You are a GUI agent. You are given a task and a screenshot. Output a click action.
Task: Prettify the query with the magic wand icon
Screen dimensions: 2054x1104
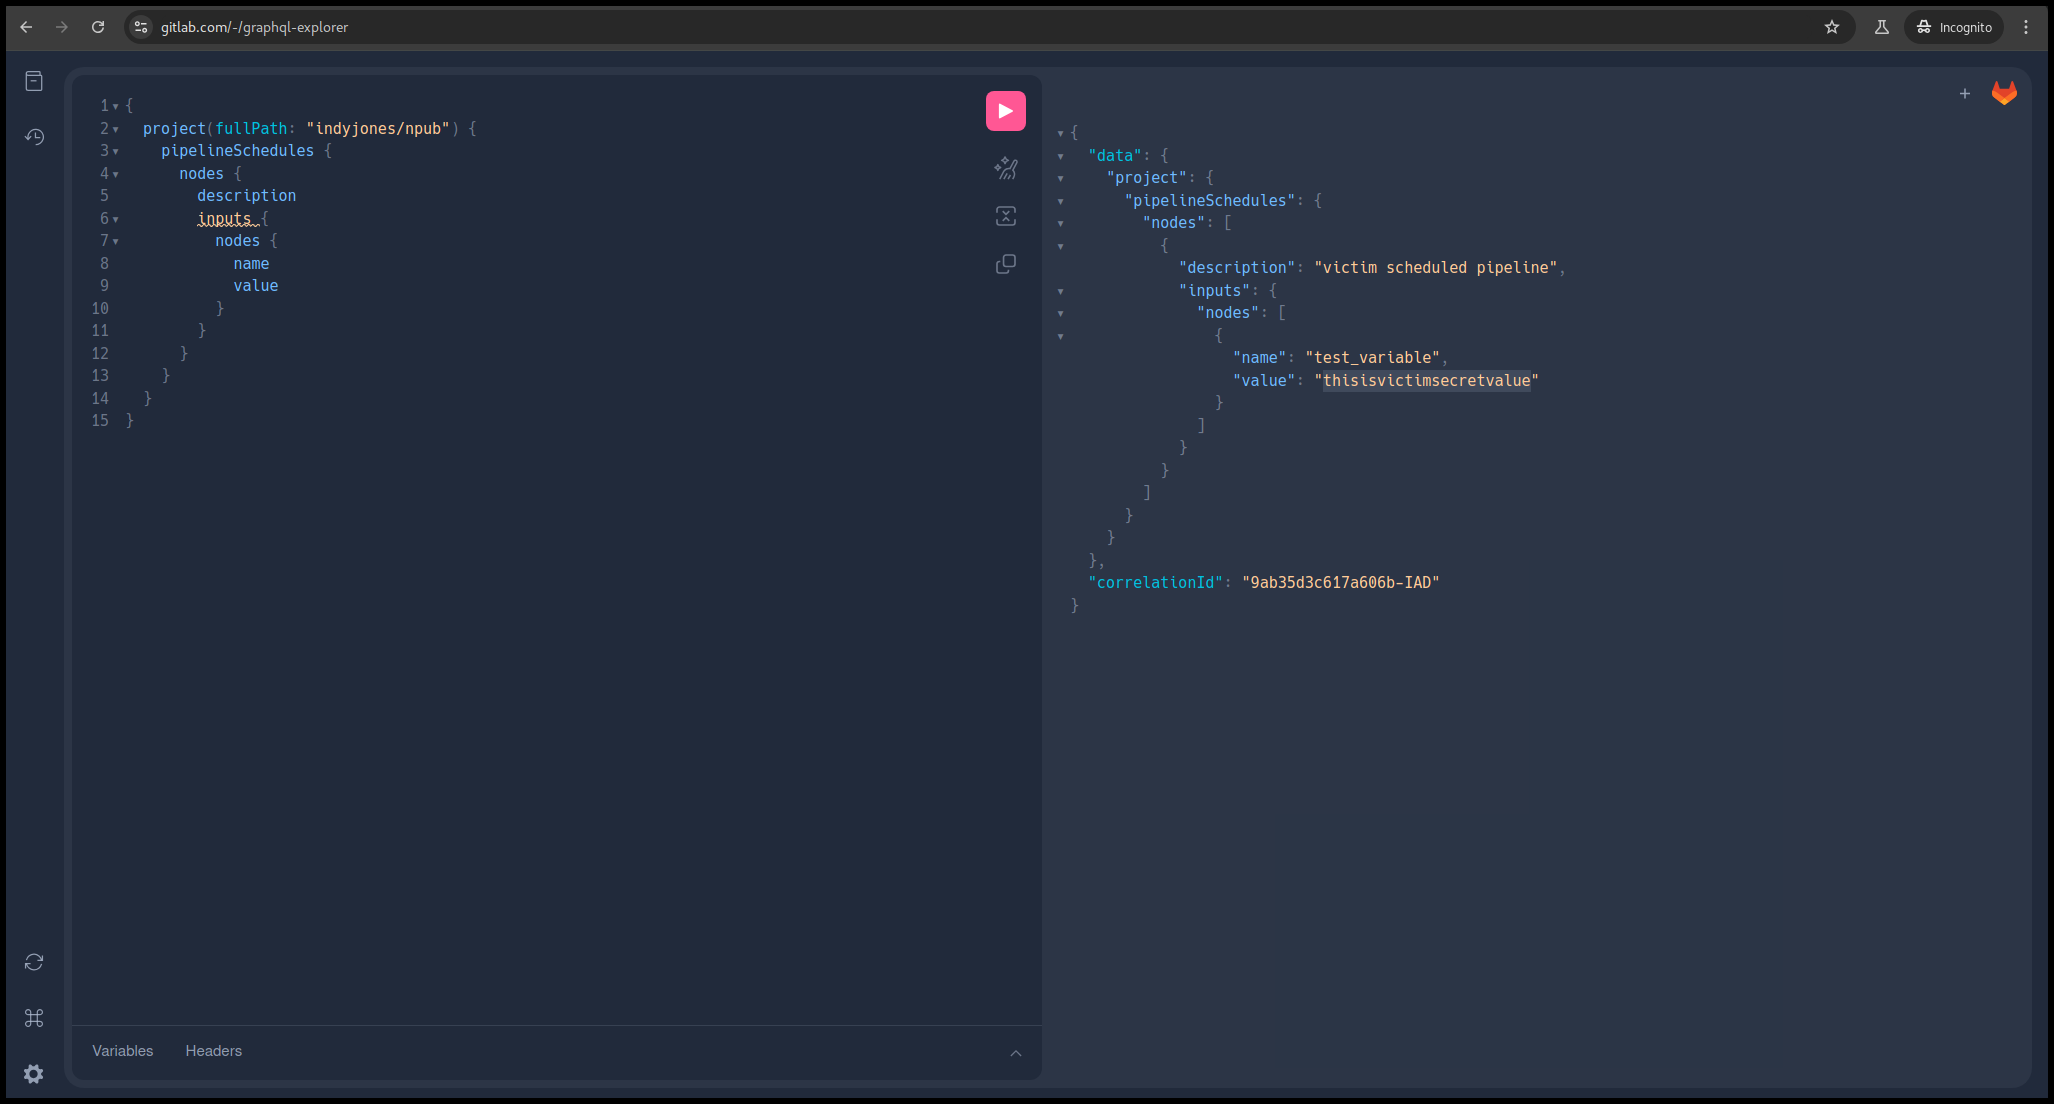click(1005, 168)
